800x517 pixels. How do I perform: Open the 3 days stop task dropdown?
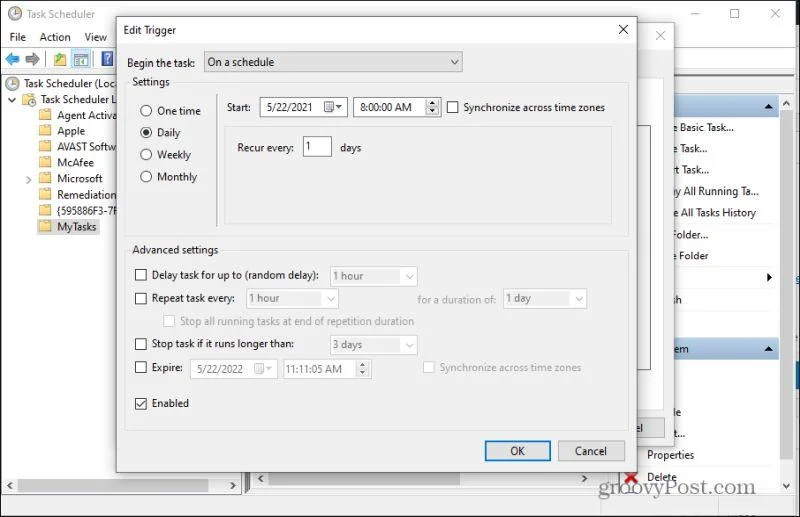[x=373, y=344]
